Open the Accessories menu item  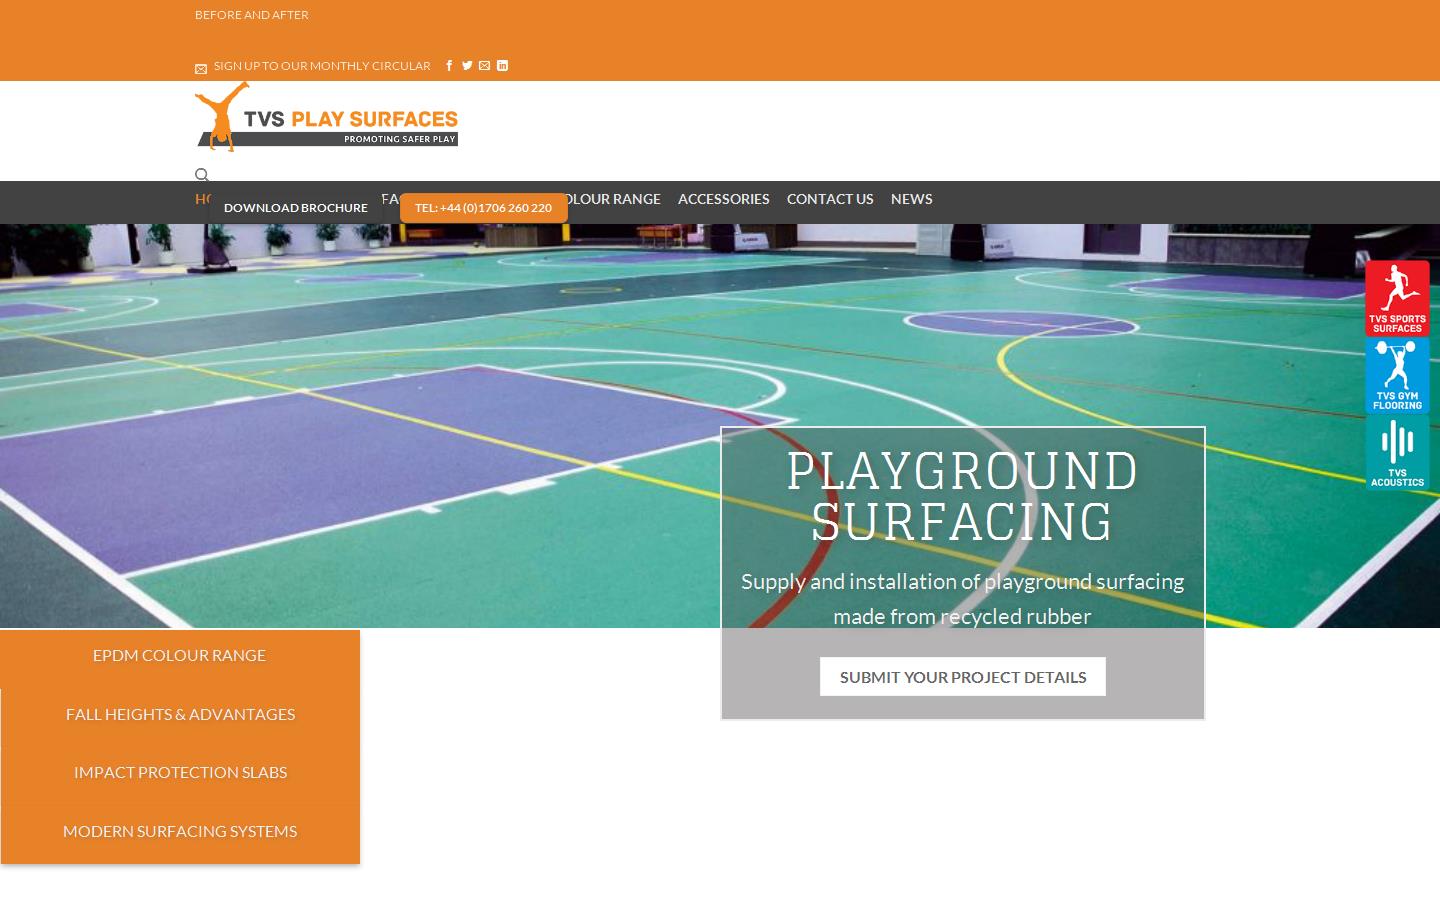click(x=723, y=199)
